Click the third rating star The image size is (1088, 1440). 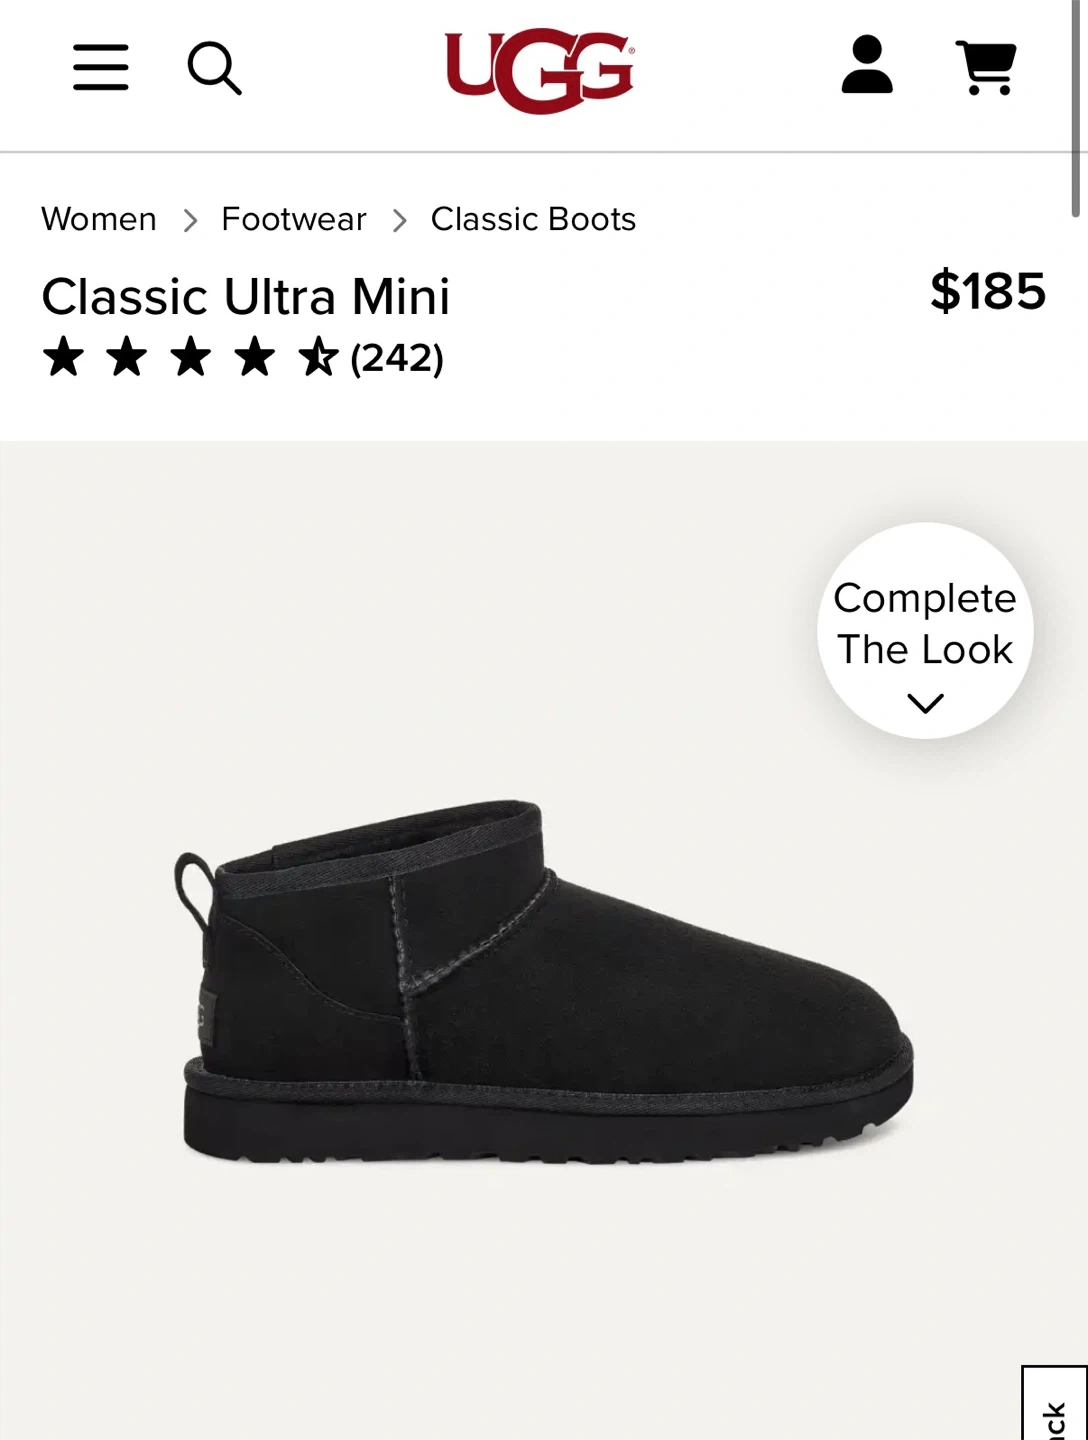[x=191, y=357]
